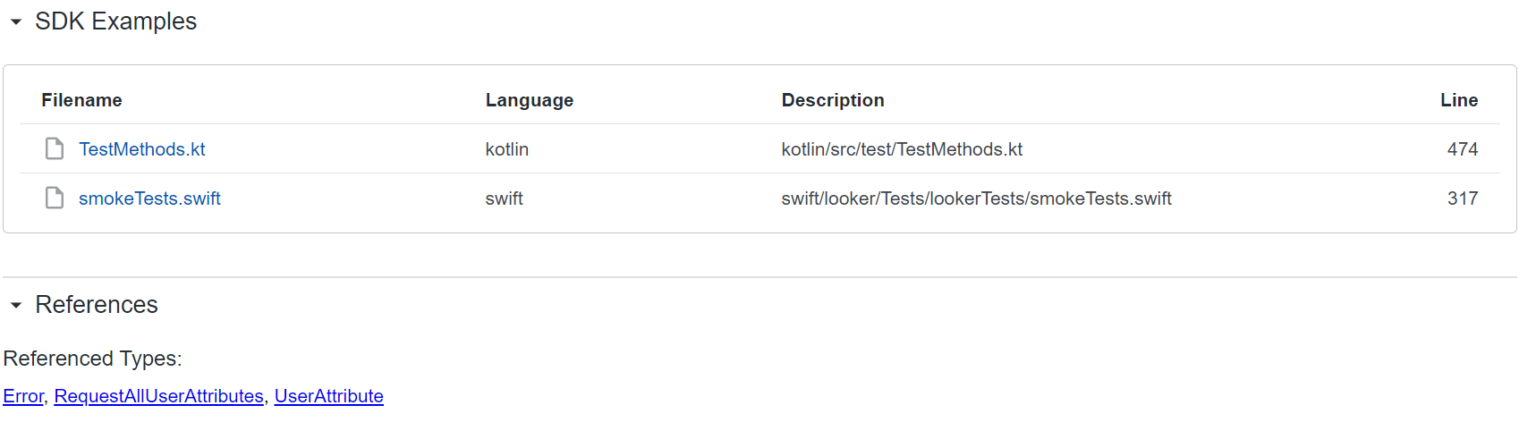Click the Language column header

pos(529,100)
